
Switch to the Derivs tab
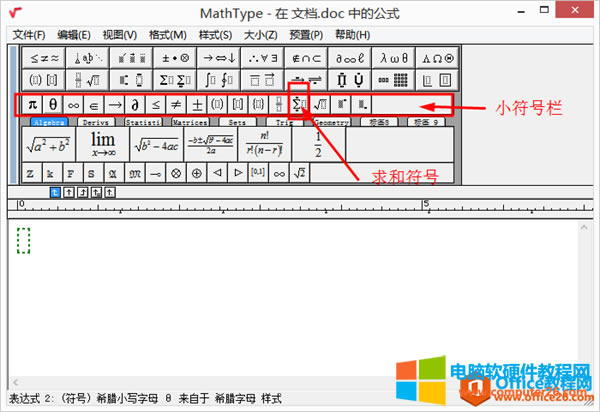96,122
